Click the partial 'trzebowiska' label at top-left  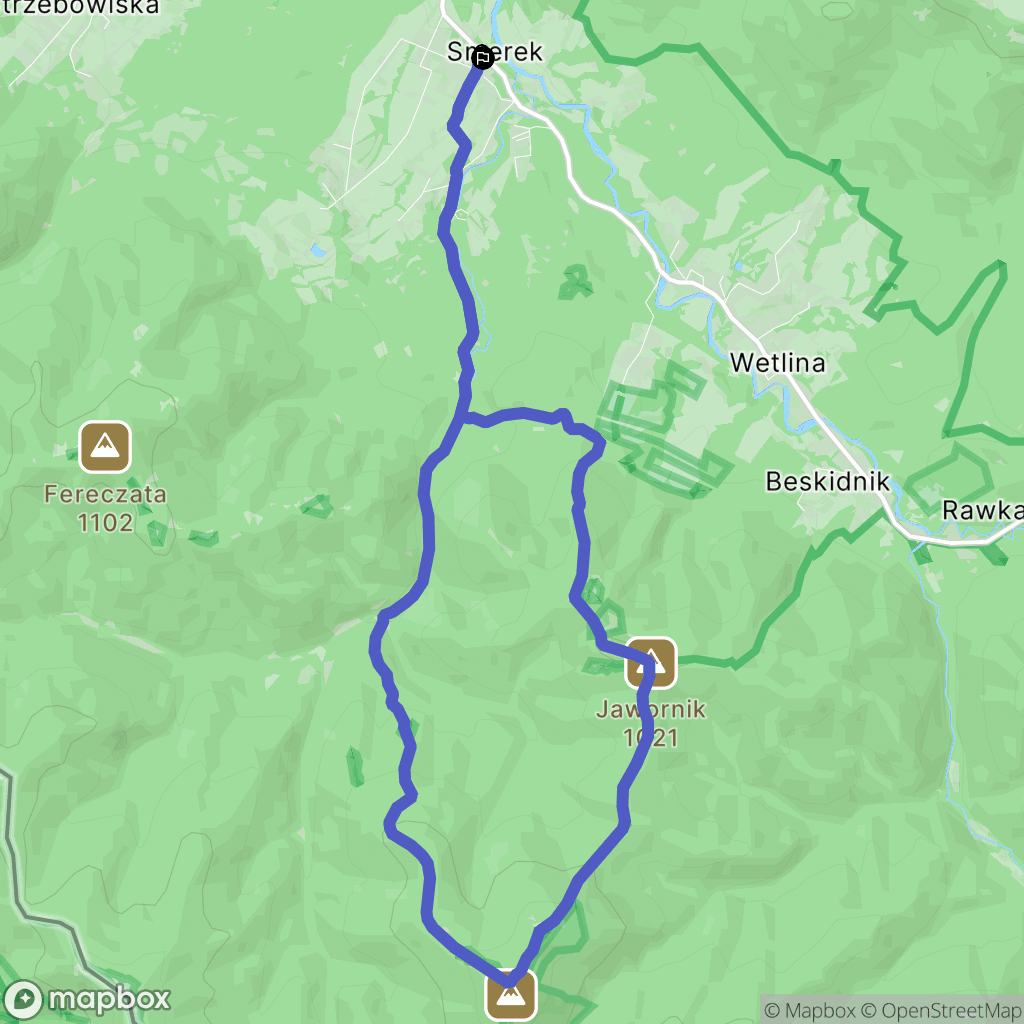point(80,7)
